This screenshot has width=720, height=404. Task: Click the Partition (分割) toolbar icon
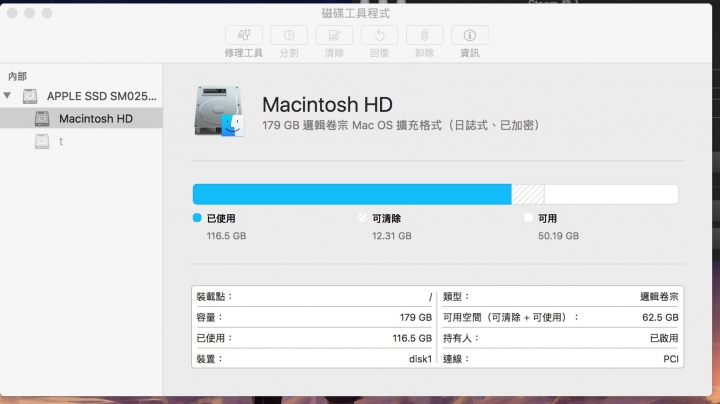click(x=289, y=35)
